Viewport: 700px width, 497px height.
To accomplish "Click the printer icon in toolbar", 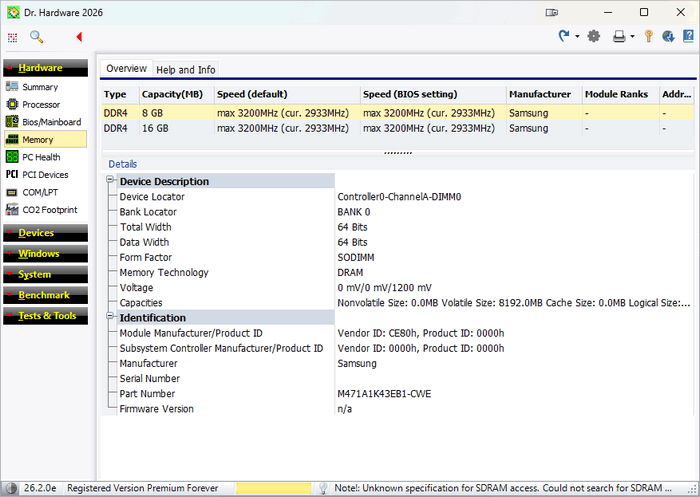I will 619,37.
